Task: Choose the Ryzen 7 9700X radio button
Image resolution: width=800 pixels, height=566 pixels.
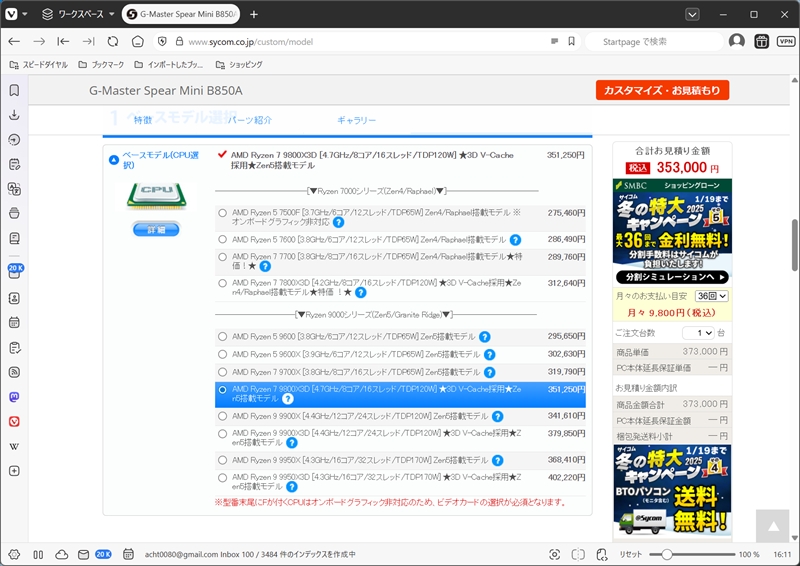Action: click(222, 371)
